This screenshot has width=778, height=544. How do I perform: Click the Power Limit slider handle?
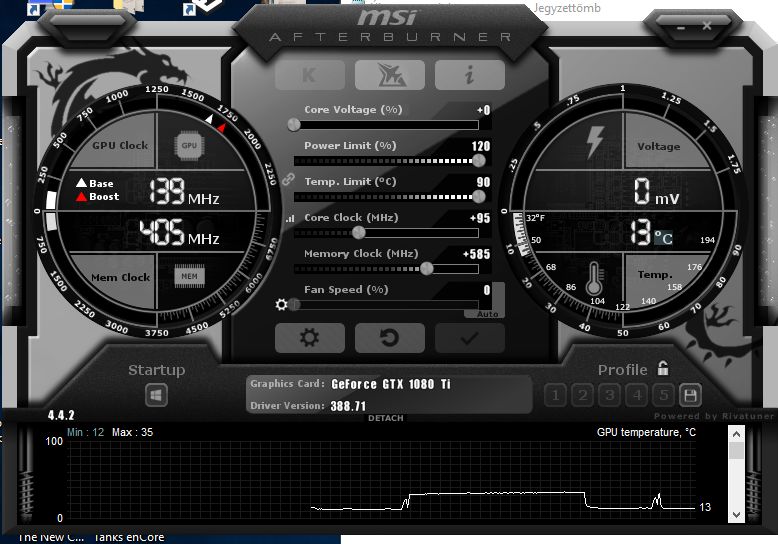tap(479, 160)
